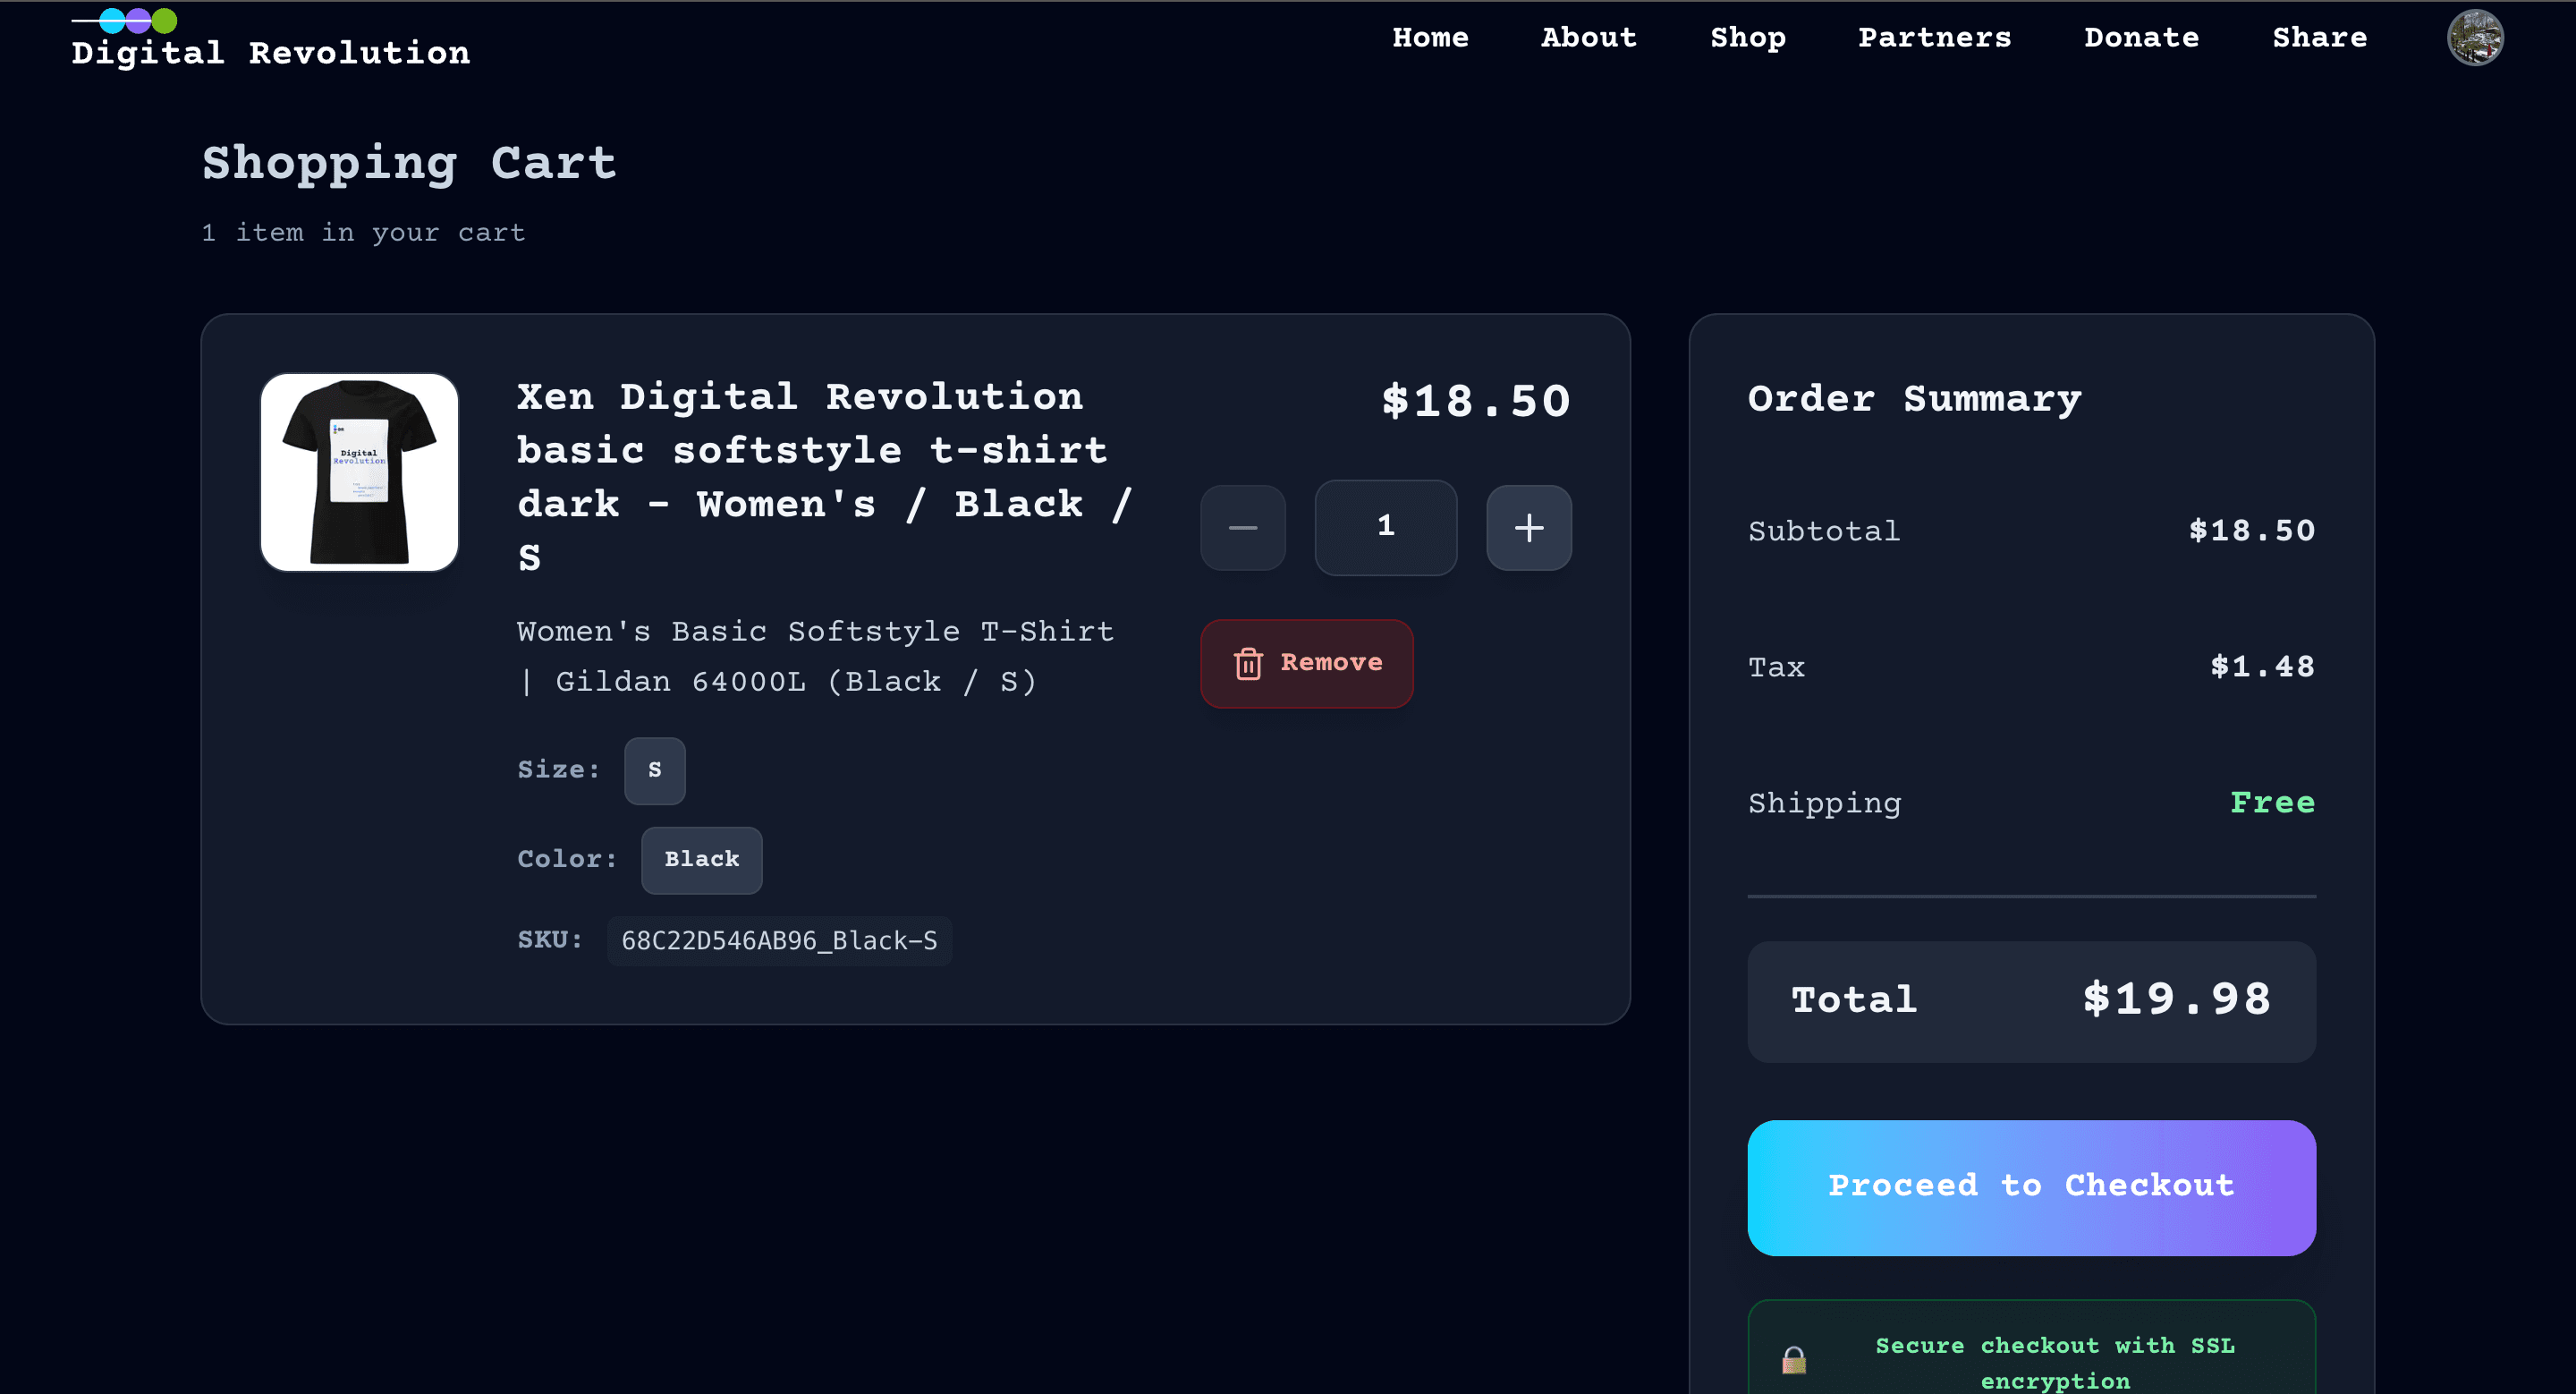
Task: Decrease quantity with minus button
Action: [1242, 527]
